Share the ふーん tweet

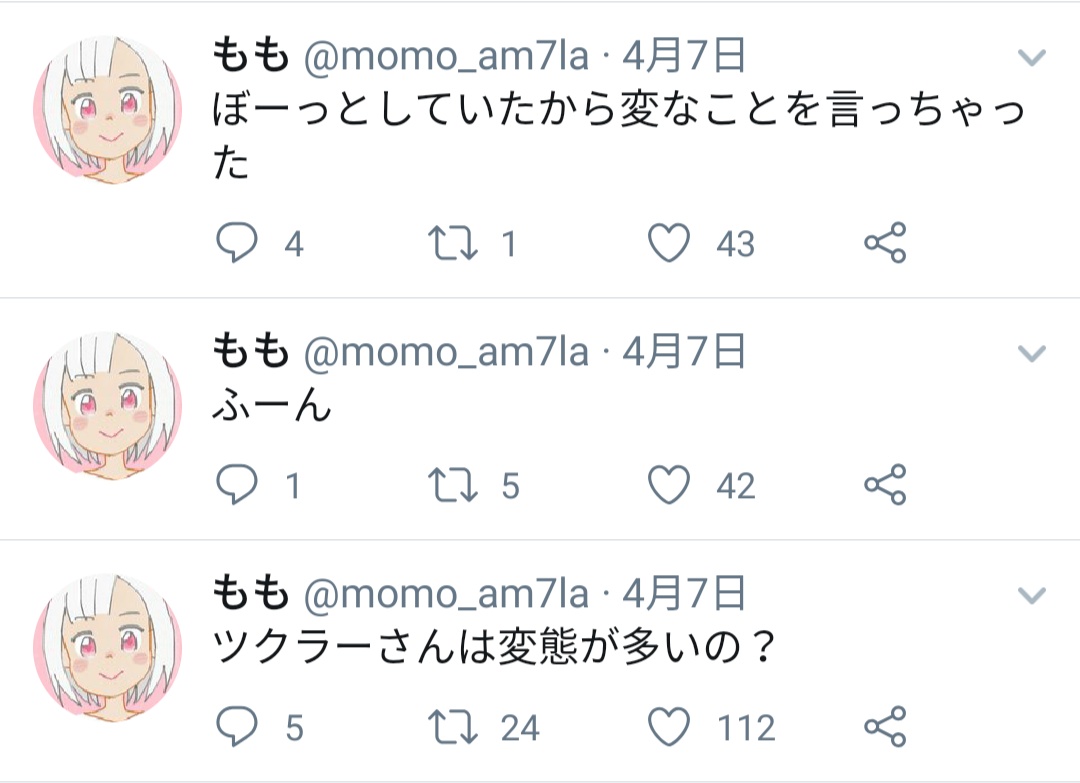tap(885, 486)
